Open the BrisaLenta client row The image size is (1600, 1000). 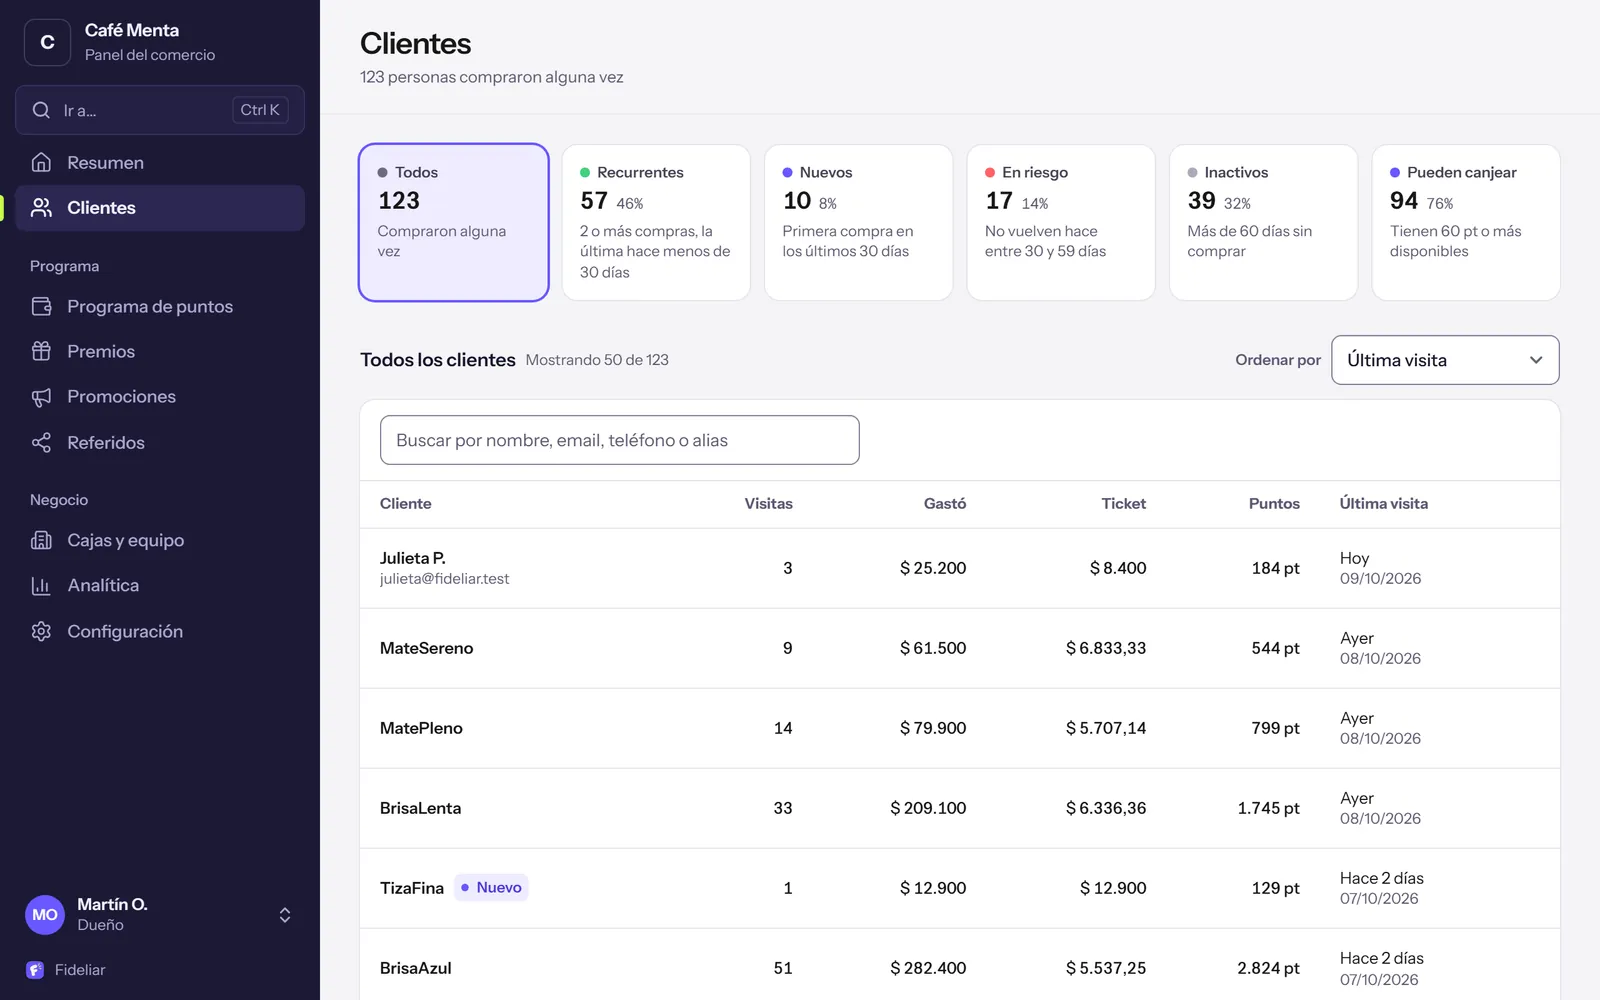click(x=960, y=808)
